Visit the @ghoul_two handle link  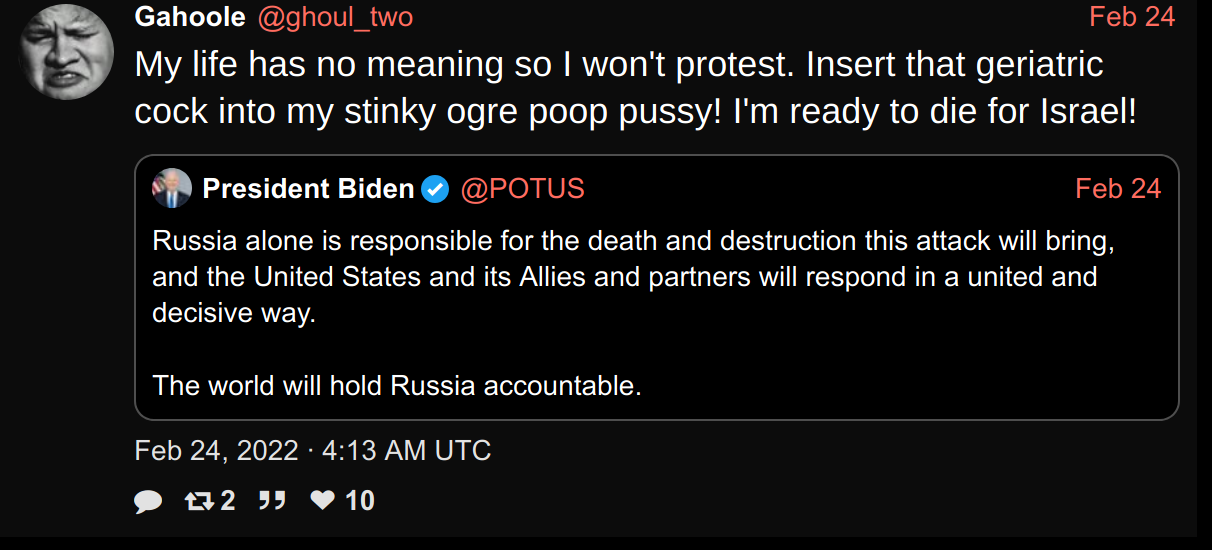tap(335, 17)
